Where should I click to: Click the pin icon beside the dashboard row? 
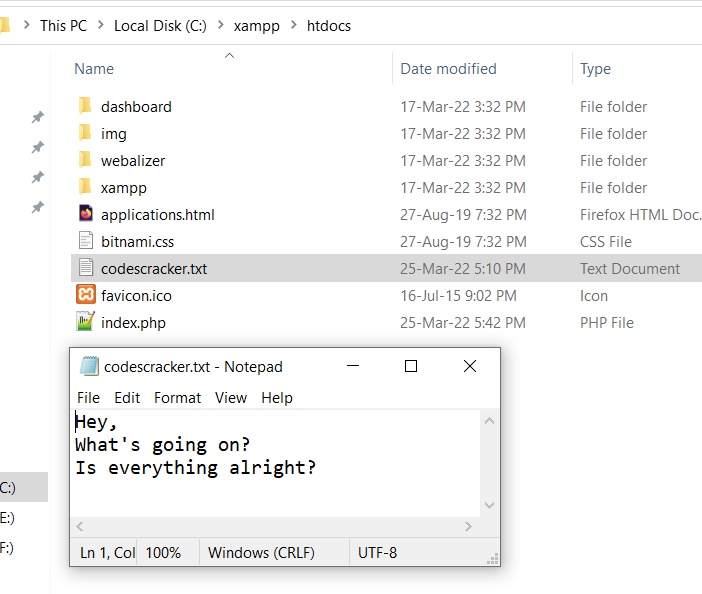click(x=38, y=117)
